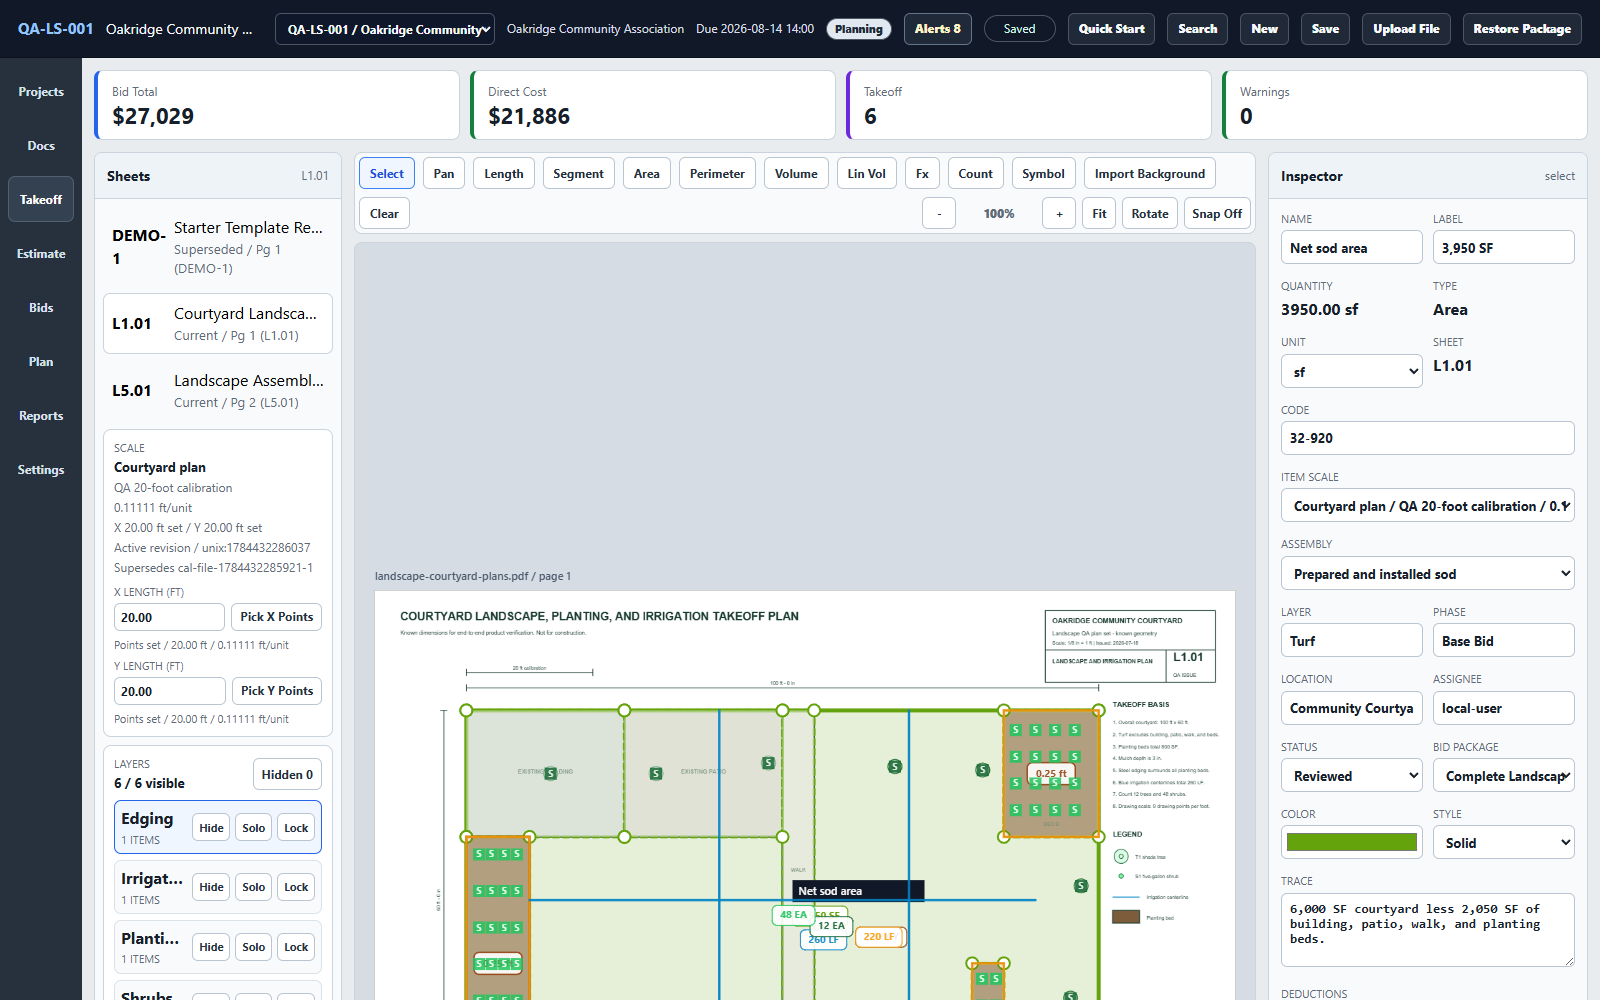Open Docs section

pyautogui.click(x=41, y=146)
